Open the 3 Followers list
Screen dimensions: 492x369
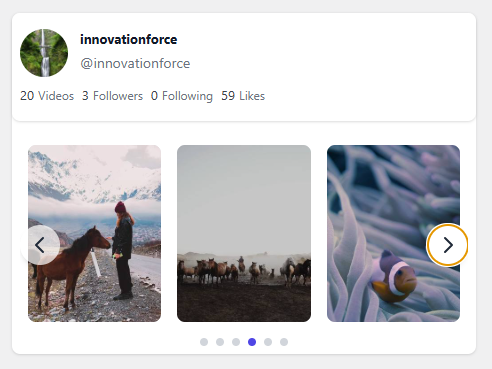[x=112, y=96]
